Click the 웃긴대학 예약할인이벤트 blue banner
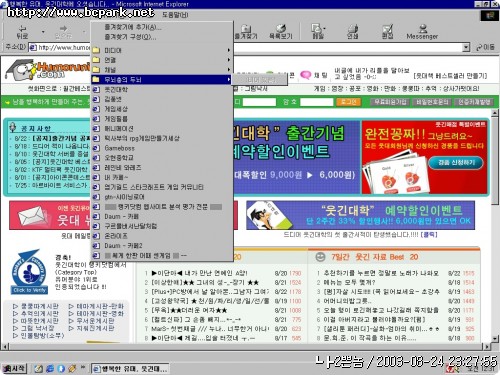 coord(360,215)
